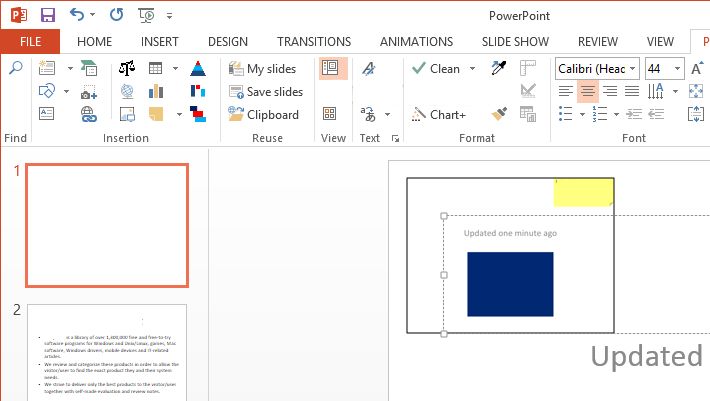Align text right
710x401 pixels.
tap(610, 91)
